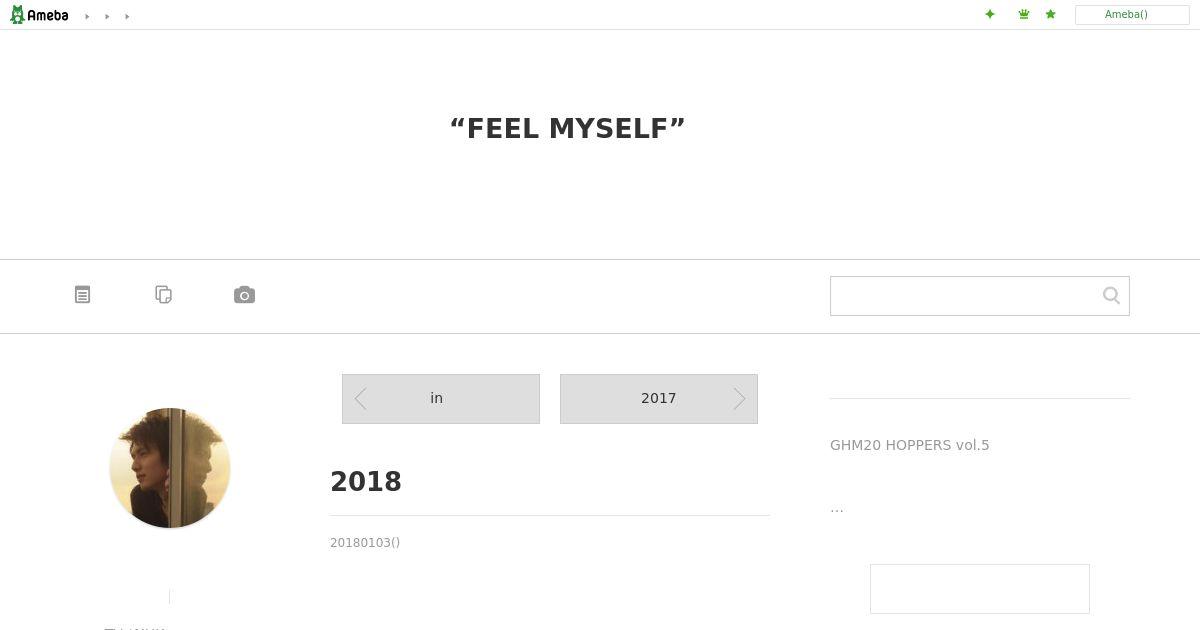Open the blog entries list icon
The image size is (1200, 630).
point(83,295)
